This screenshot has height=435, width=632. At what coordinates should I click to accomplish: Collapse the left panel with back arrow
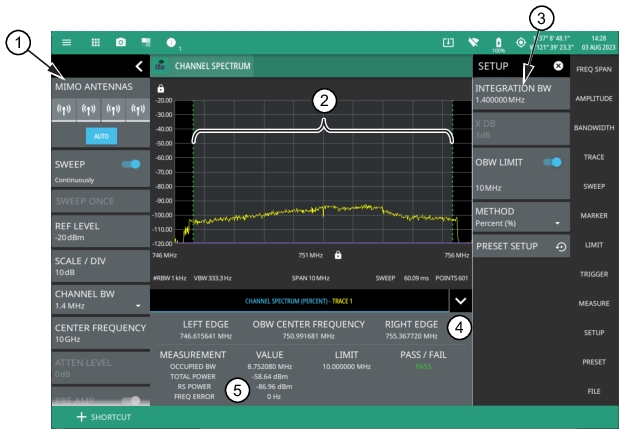click(138, 66)
